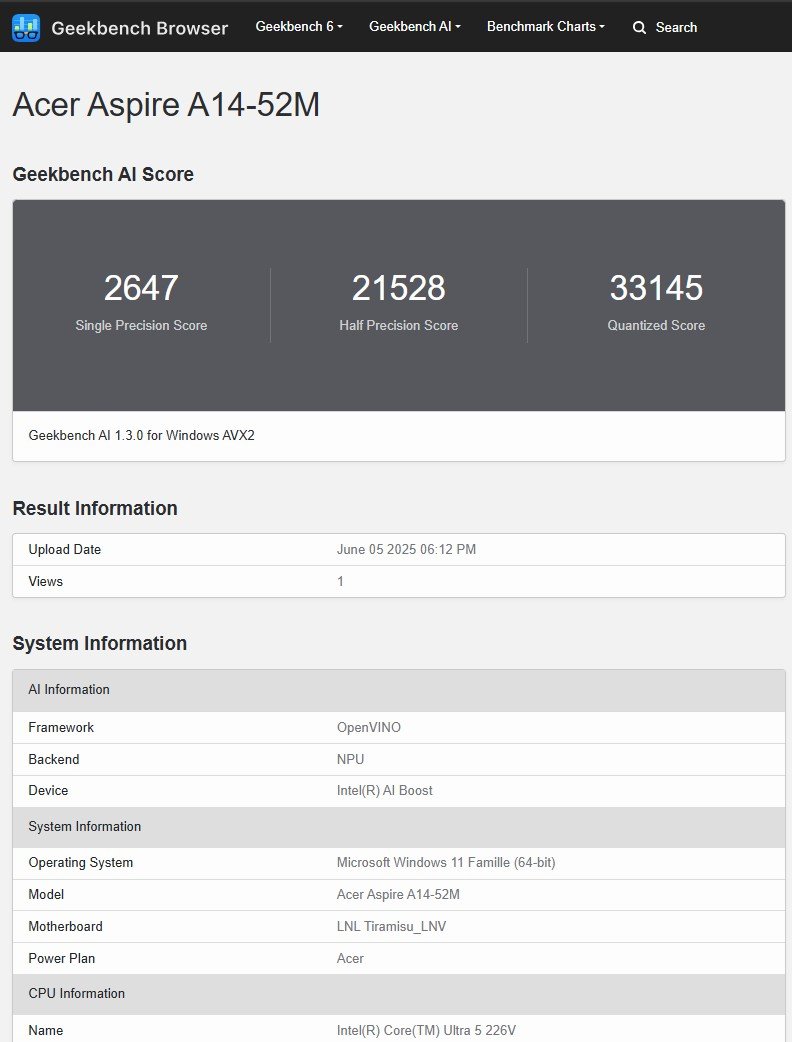This screenshot has height=1042, width=792.
Task: Click the Quantized Score label
Action: (656, 325)
